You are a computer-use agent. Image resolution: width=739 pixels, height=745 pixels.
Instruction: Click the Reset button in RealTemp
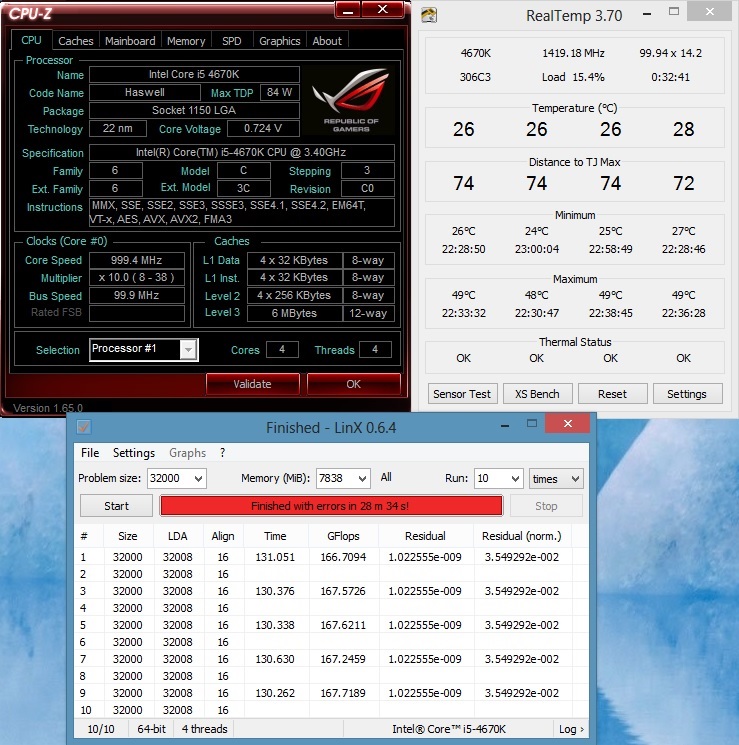coord(612,394)
